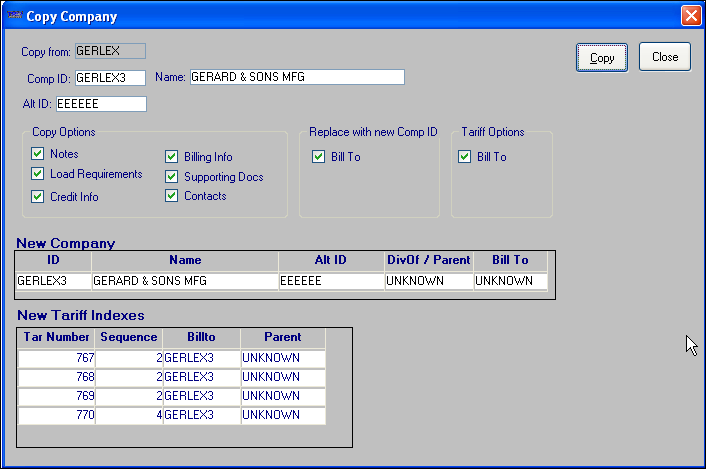Toggle the Billing Info checkbox

click(x=172, y=157)
